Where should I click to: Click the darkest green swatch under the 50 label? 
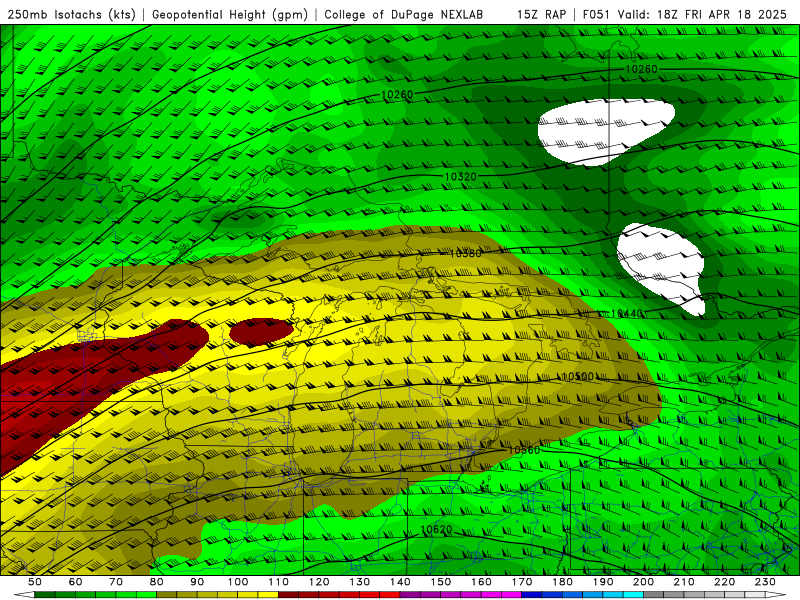tap(44, 595)
